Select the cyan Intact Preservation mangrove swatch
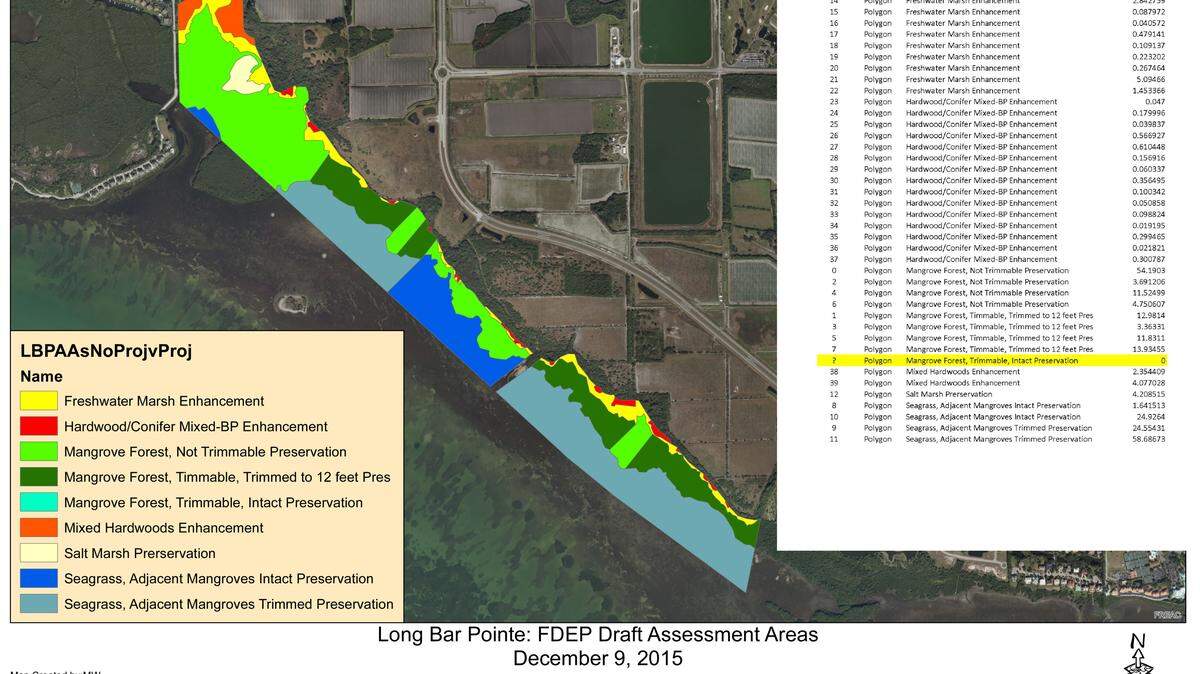The width and height of the screenshot is (1200, 674). (38, 503)
